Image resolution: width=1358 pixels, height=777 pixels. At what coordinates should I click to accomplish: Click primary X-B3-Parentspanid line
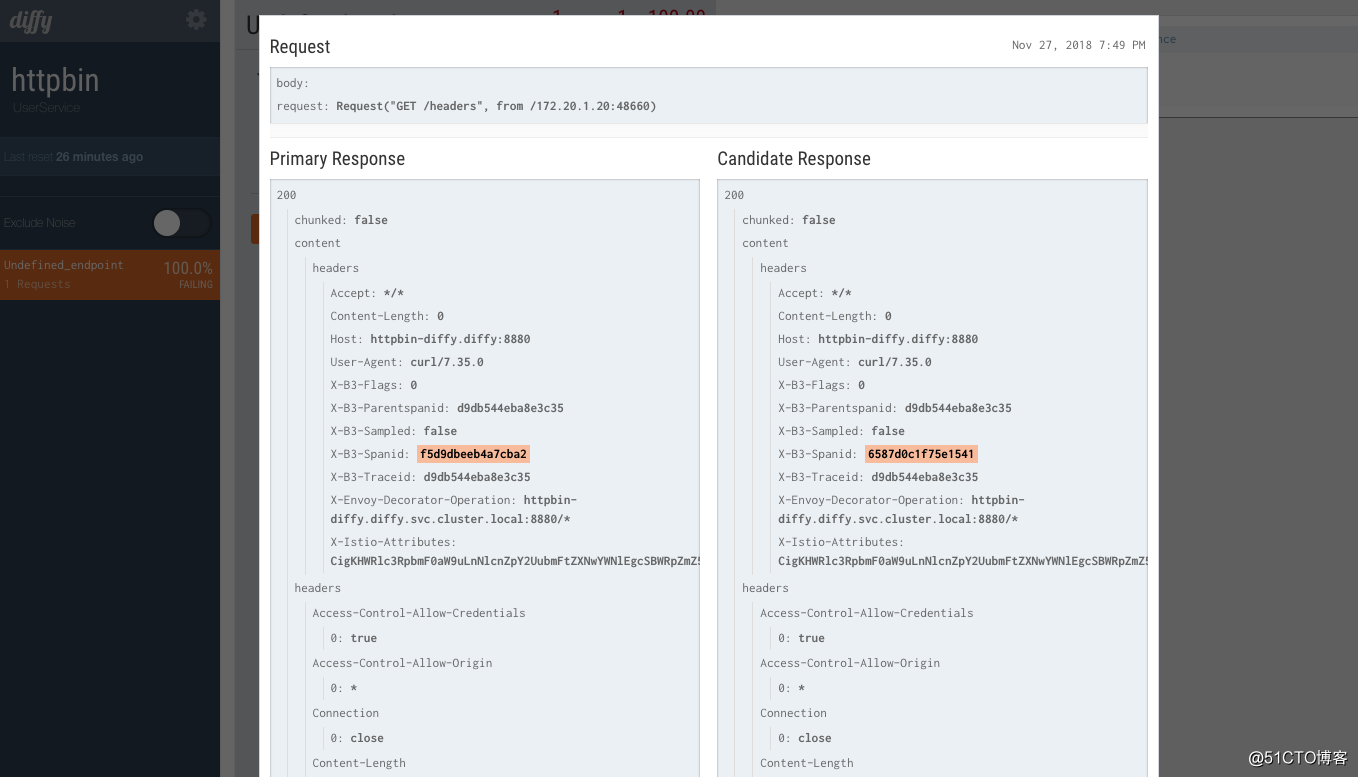447,408
